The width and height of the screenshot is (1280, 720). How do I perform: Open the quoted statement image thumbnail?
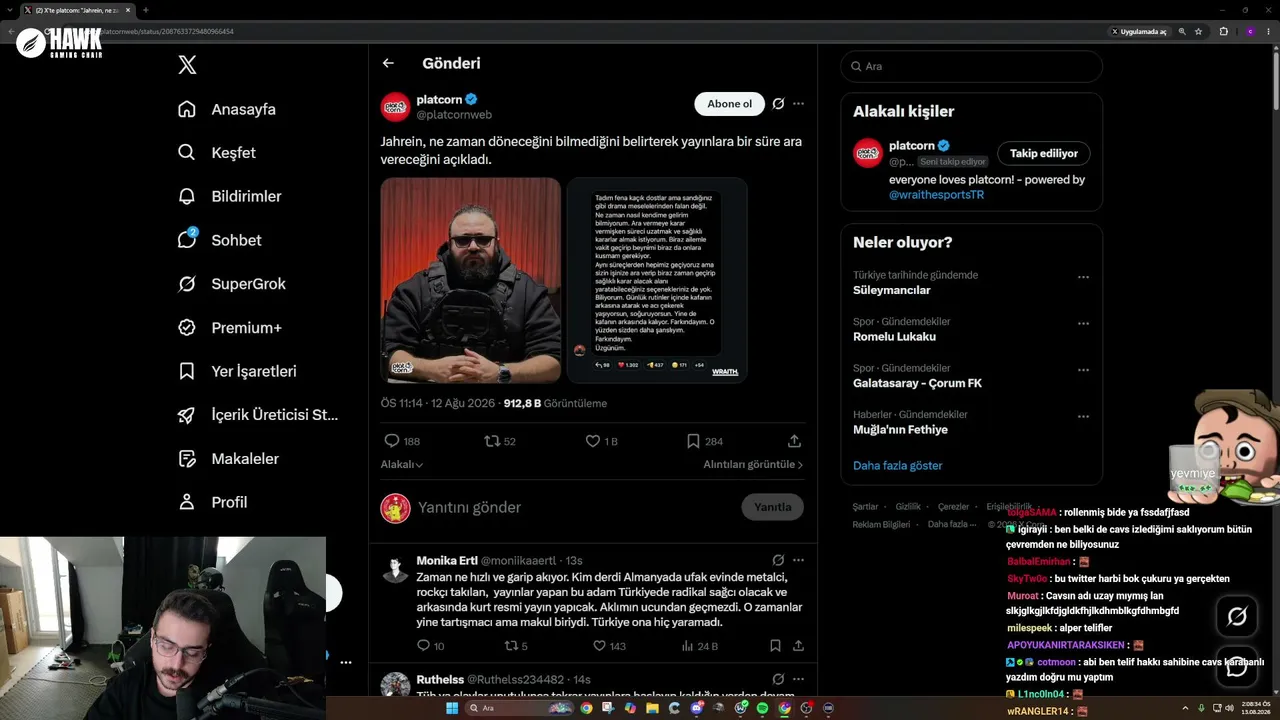point(657,280)
